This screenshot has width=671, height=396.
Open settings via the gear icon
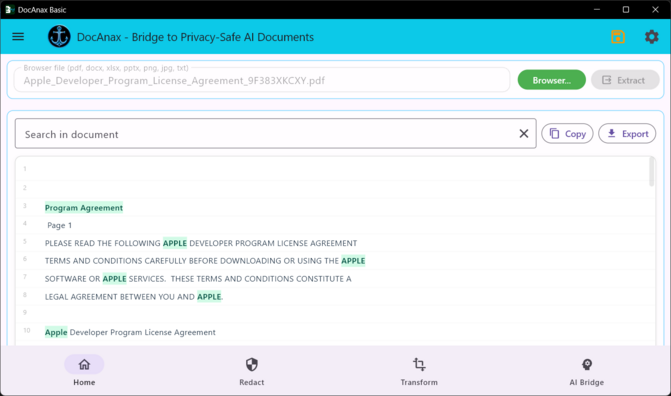click(x=651, y=37)
